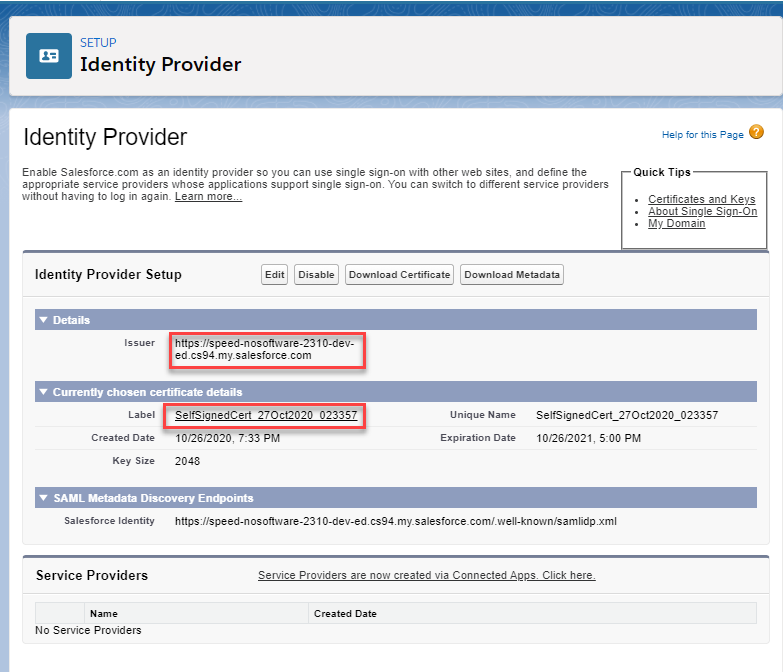Collapse the SAML Metadata Discovery Endpoints section
Screen dimensions: 783x672
tap(43, 498)
